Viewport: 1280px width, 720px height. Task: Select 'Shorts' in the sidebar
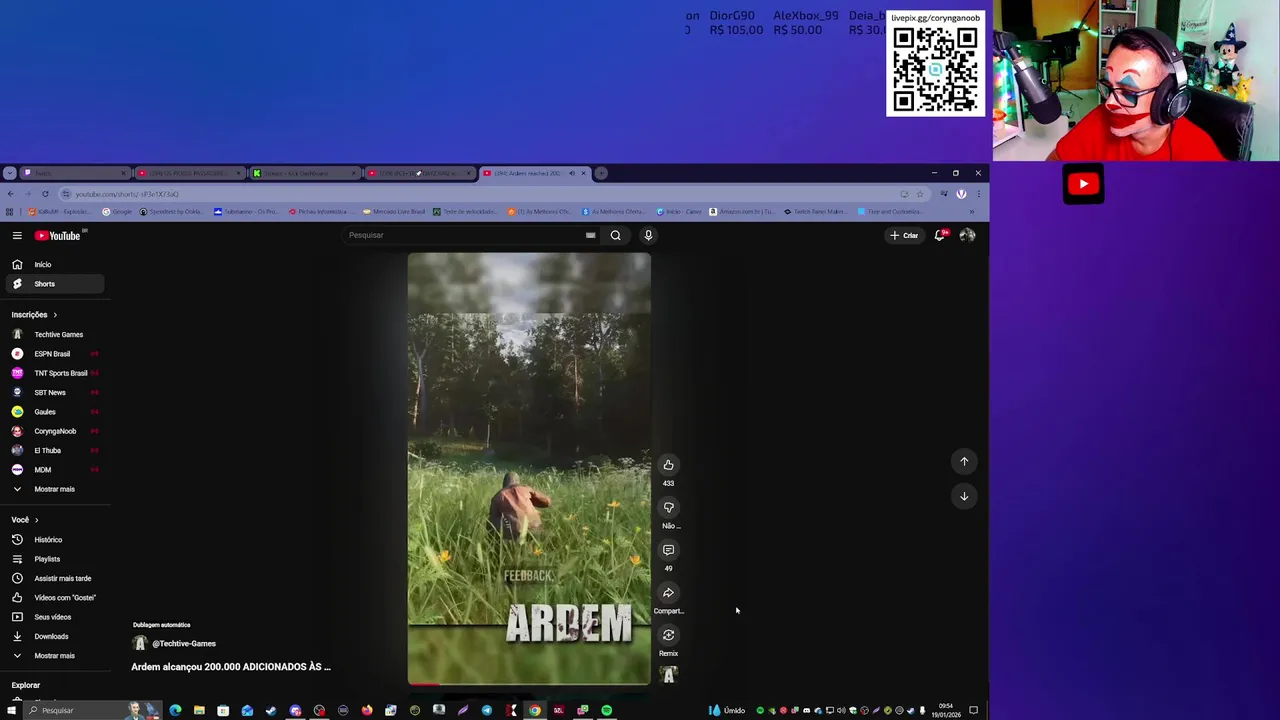[x=55, y=284]
